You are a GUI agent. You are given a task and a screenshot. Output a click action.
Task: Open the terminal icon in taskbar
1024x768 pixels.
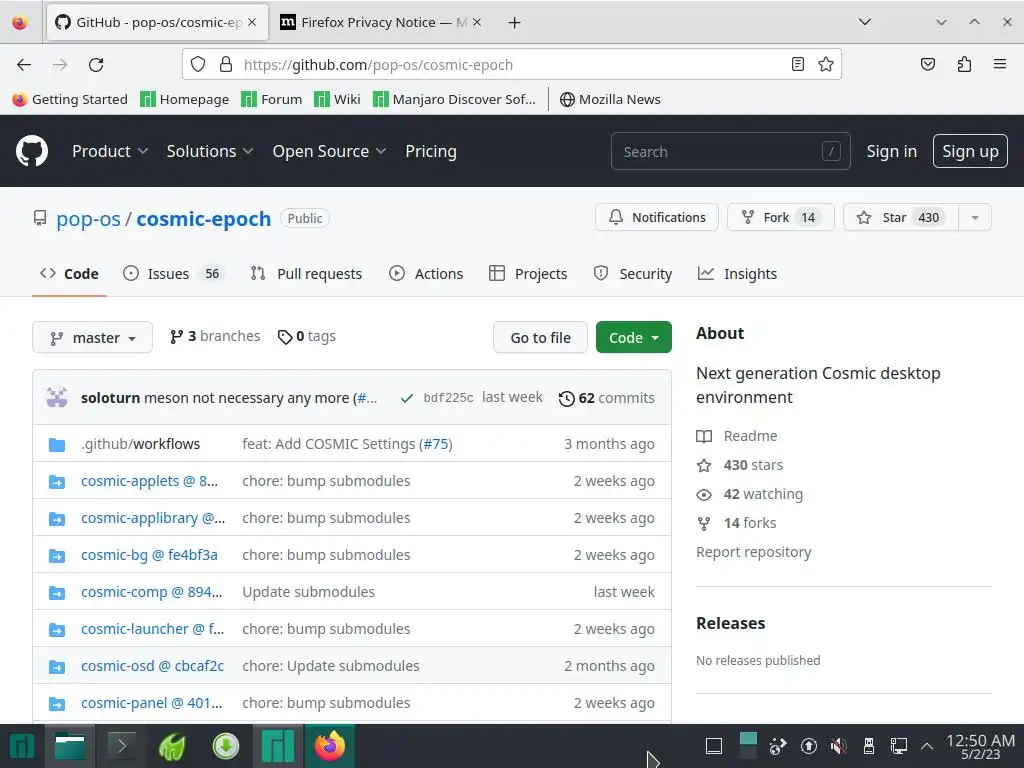[121, 746]
